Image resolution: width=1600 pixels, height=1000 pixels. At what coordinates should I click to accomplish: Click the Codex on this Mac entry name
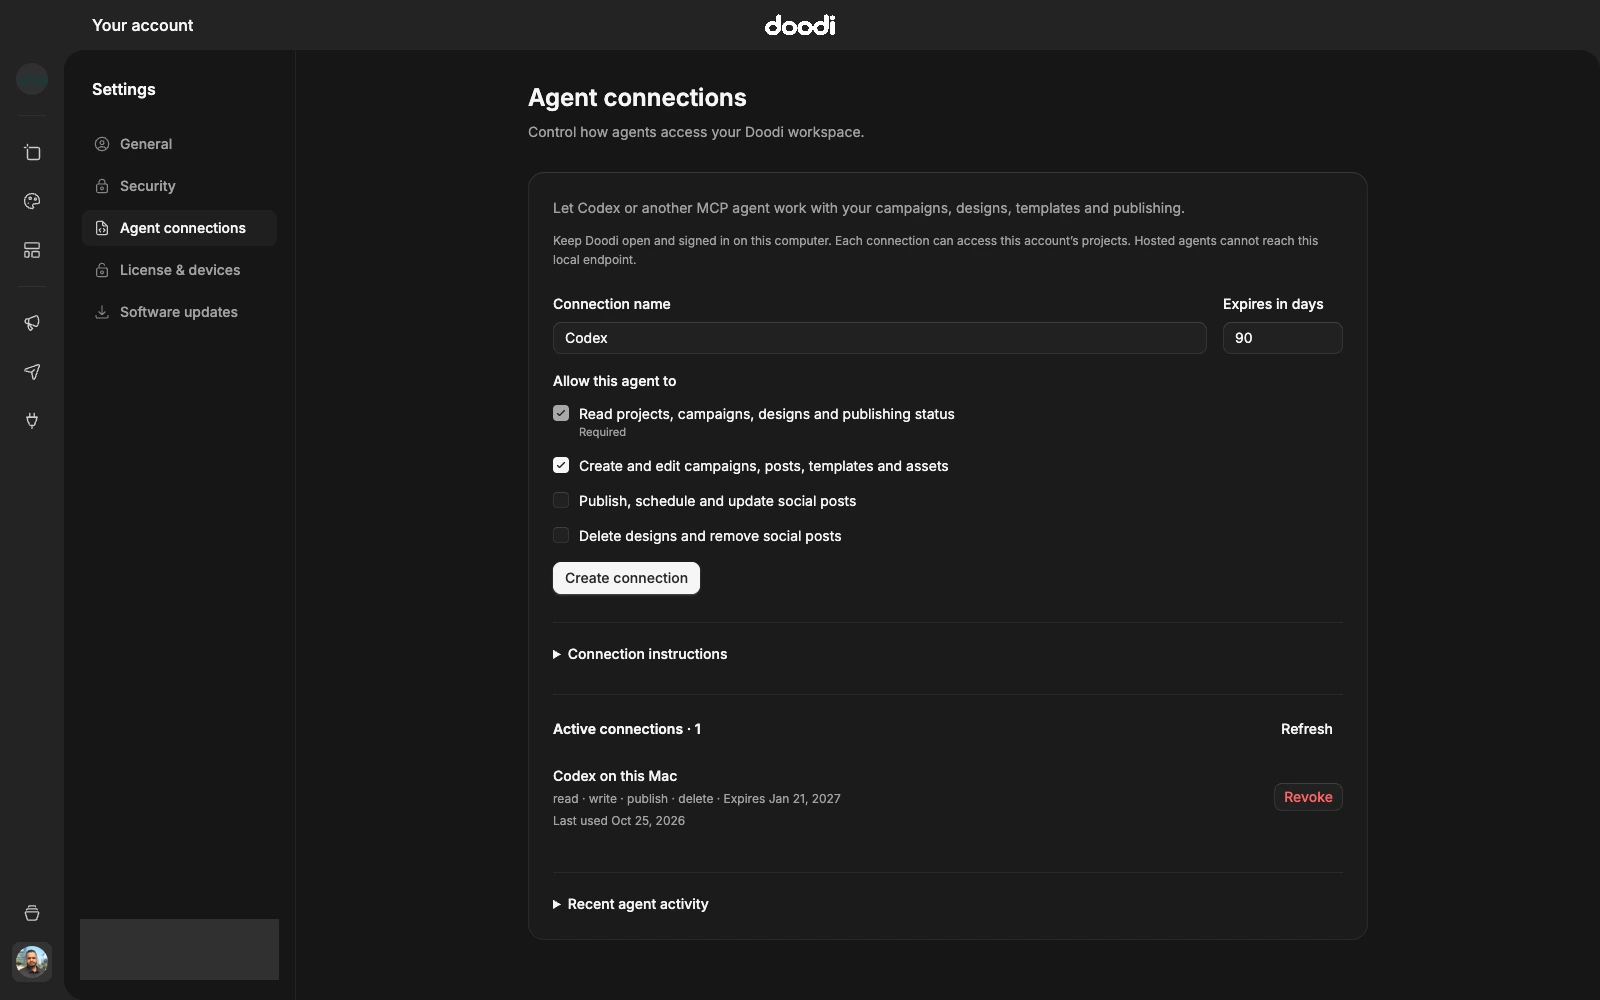[x=615, y=776]
